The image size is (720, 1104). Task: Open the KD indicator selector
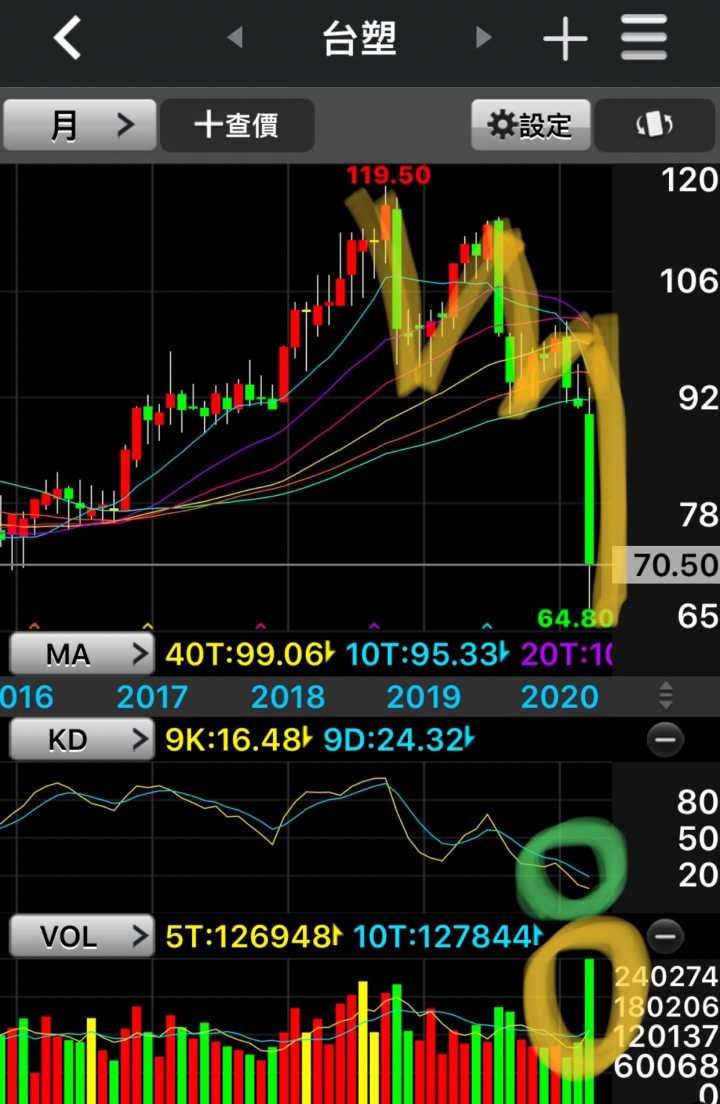[81, 739]
